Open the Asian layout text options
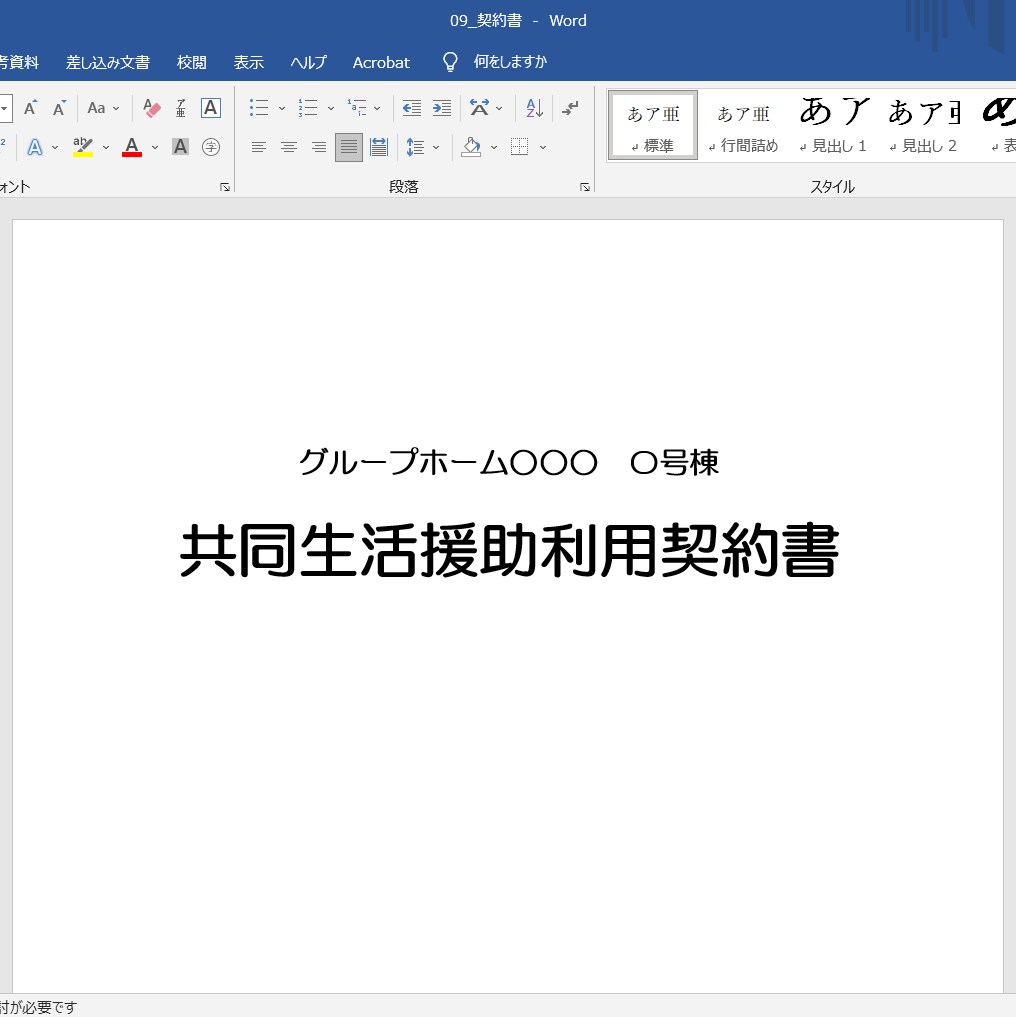This screenshot has width=1016, height=1017. [486, 108]
